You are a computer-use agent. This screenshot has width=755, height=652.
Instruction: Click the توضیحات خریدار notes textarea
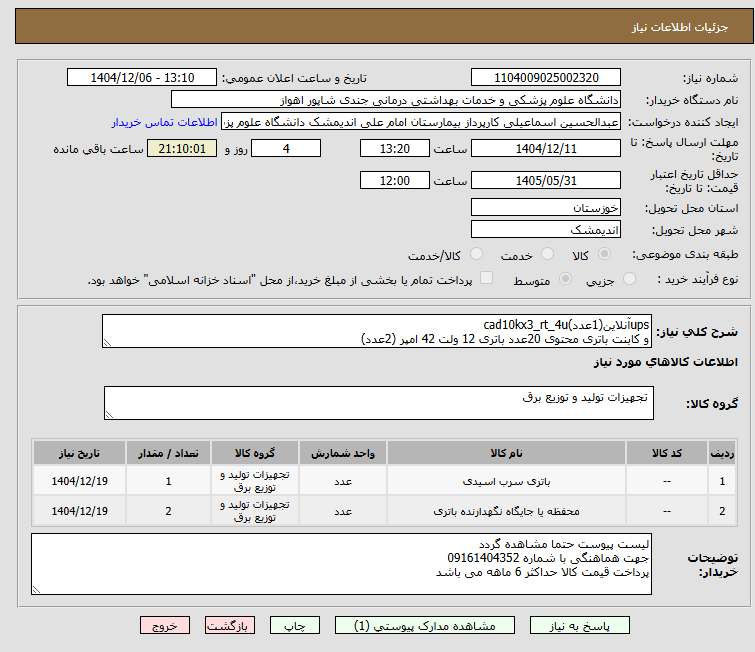pyautogui.click(x=341, y=564)
